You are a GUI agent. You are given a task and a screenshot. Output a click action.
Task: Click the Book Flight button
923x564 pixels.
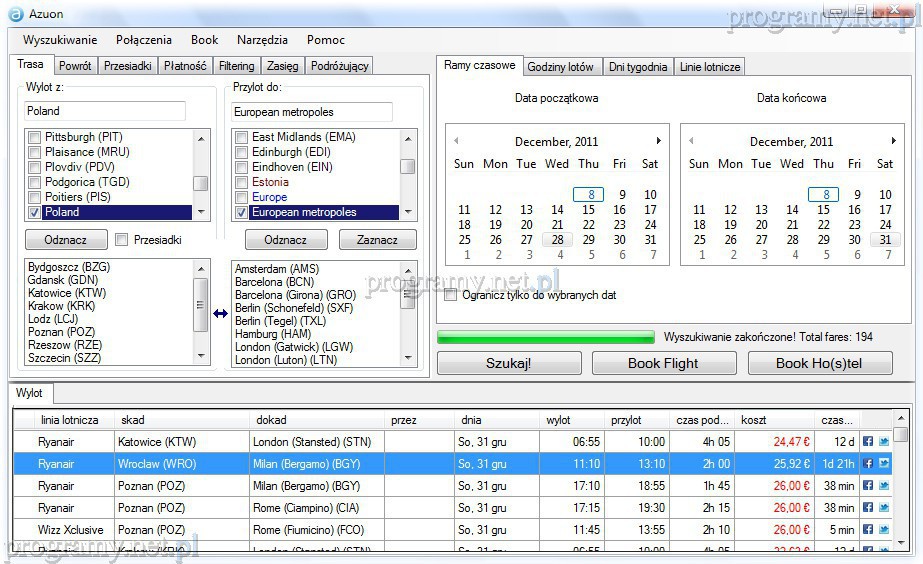click(662, 363)
